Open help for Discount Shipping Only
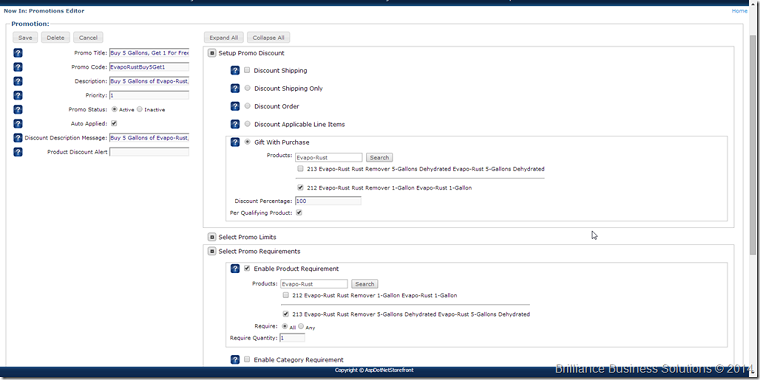 235,89
